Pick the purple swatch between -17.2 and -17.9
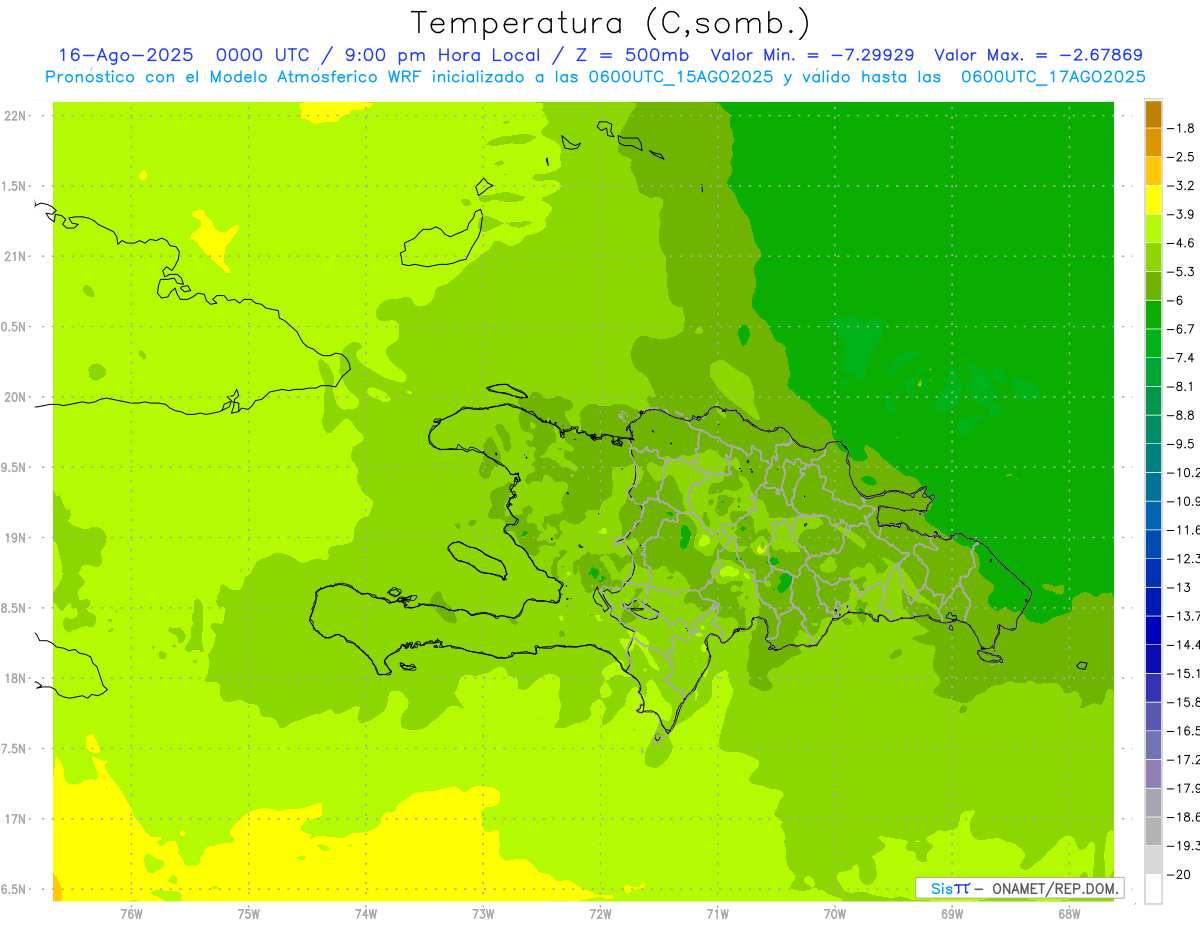 pos(1153,774)
